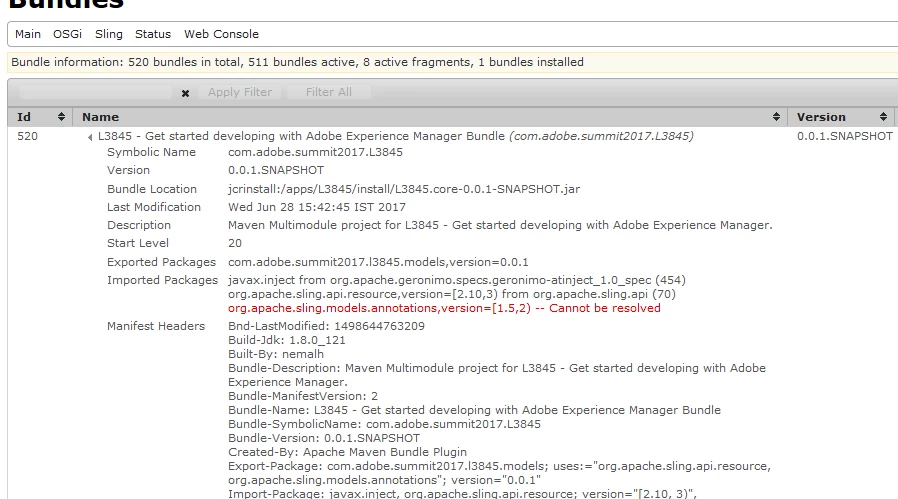898x499 pixels.
Task: Click the Build-Jdk: 1.8.0_121 line
Action: (x=286, y=340)
